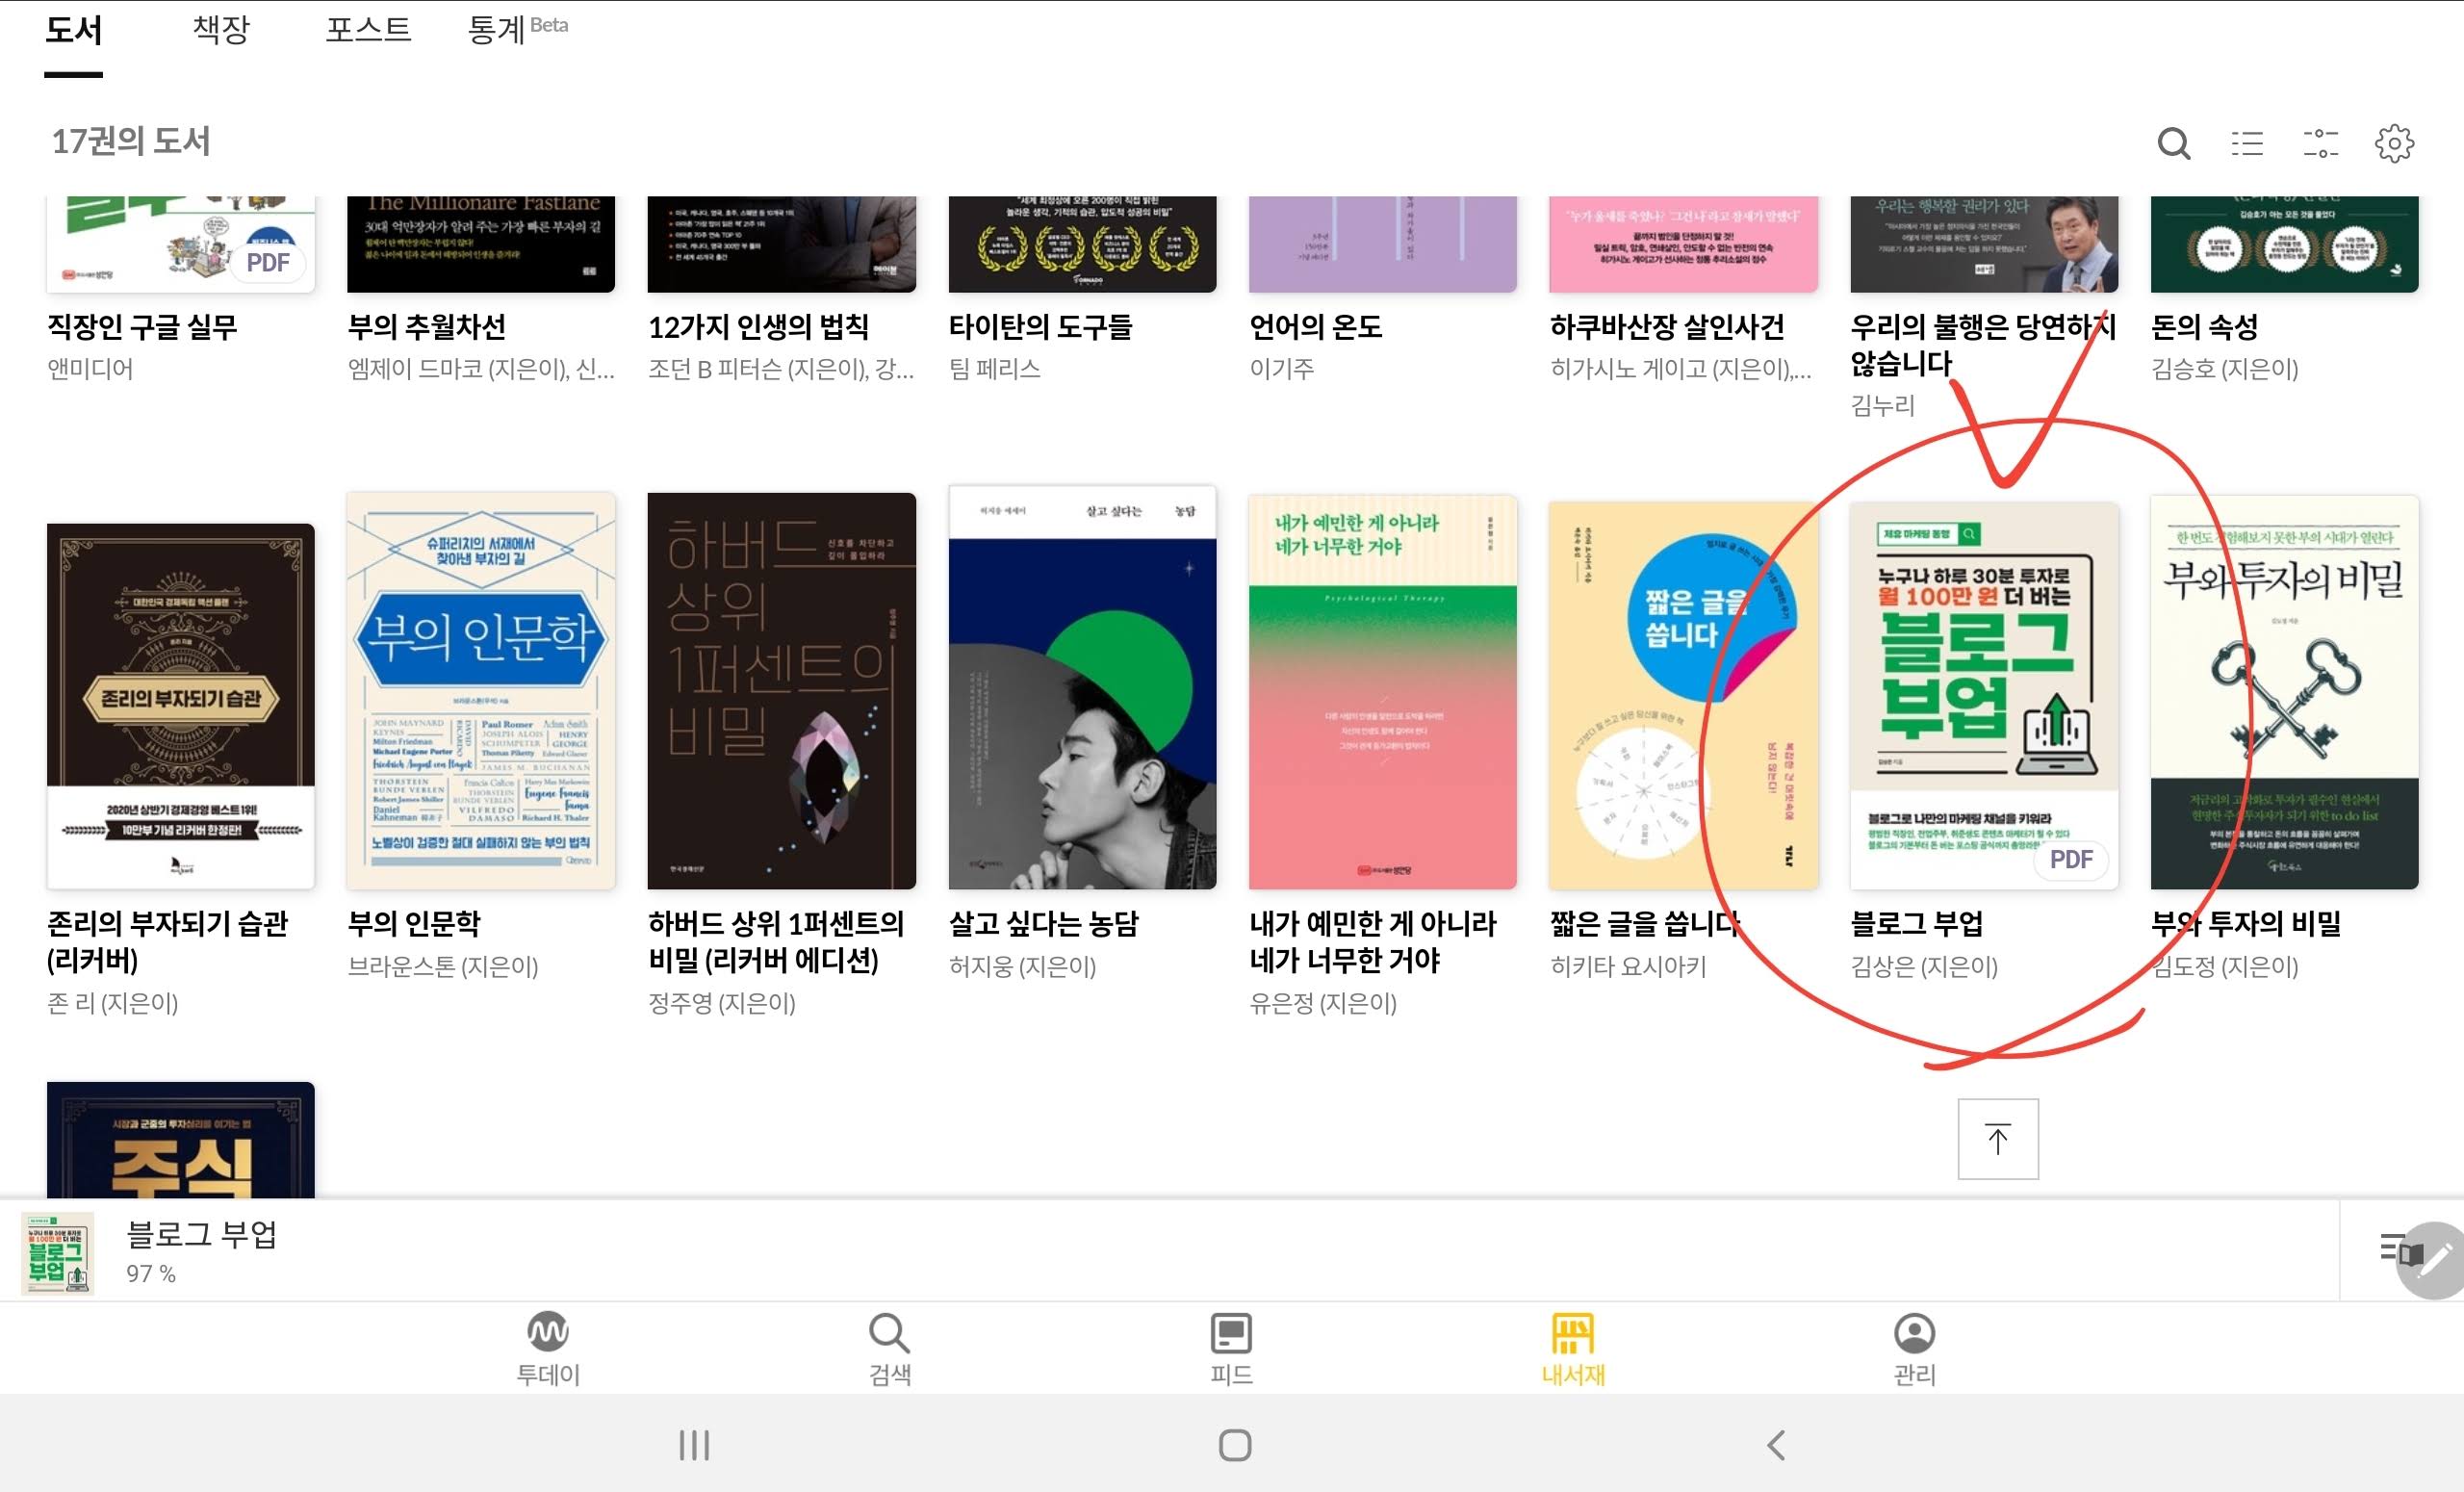This screenshot has height=1492, width=2464.
Task: Click the title 하쿠바산장 살인사건
Action: (x=1667, y=327)
